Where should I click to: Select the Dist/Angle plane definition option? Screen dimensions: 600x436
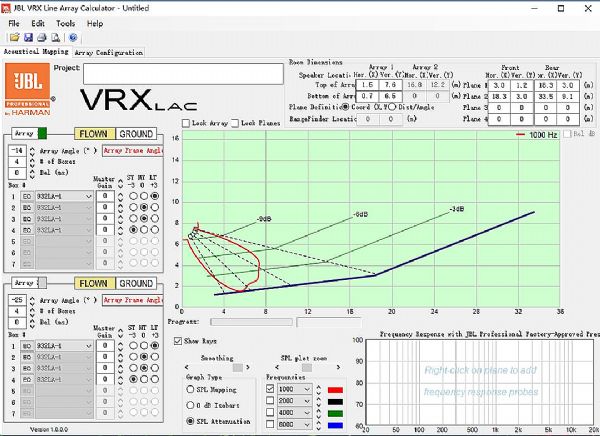pyautogui.click(x=392, y=107)
